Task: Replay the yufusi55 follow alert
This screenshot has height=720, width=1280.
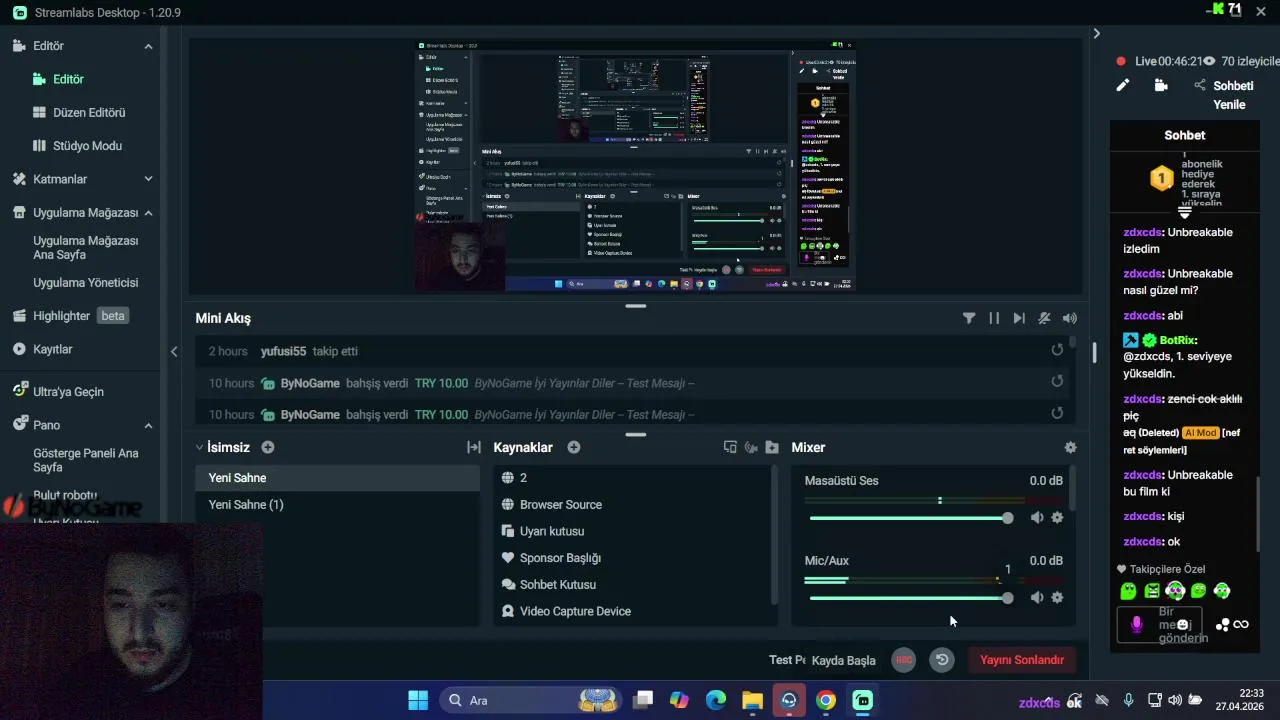Action: tap(1057, 350)
